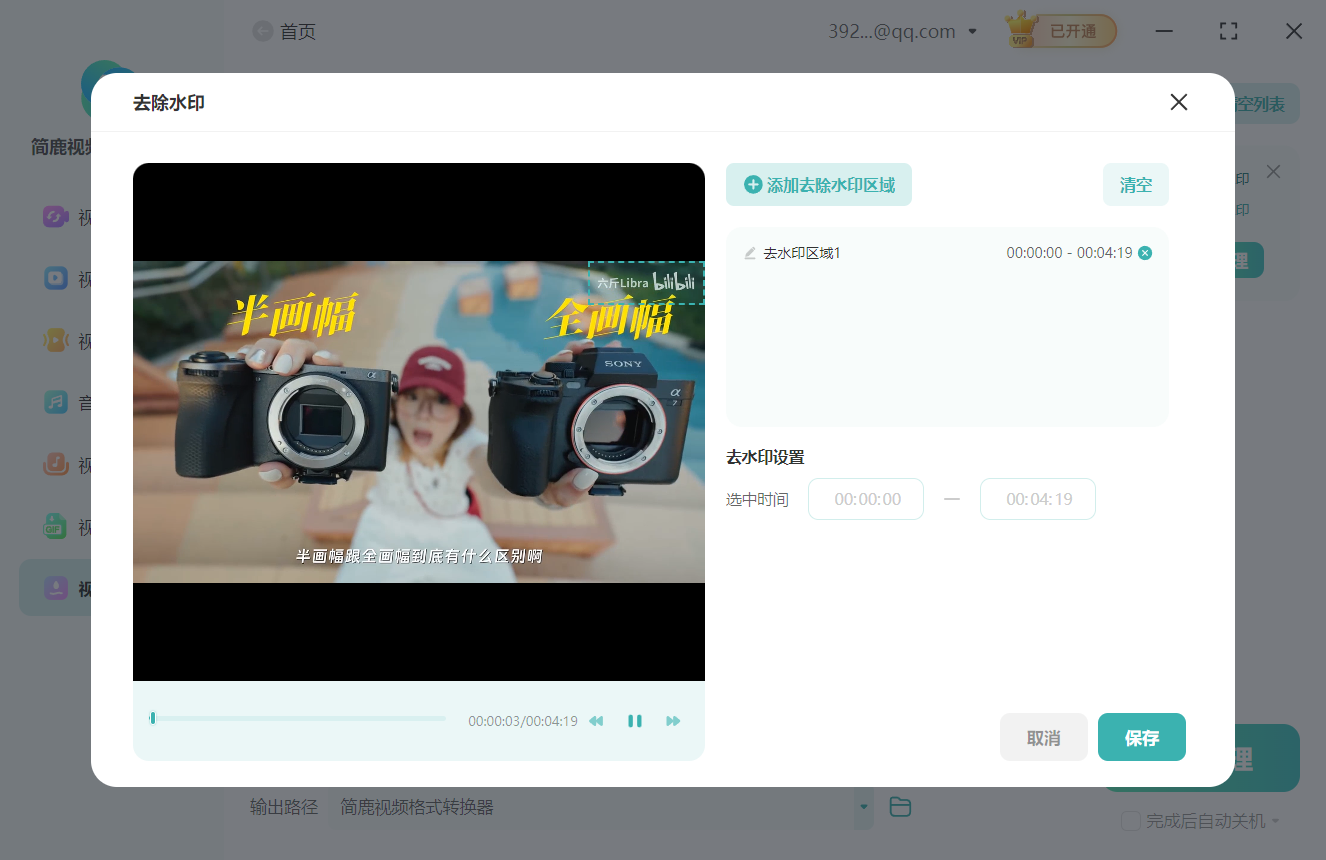
Task: Save the watermark settings with 保存
Action: click(1141, 738)
